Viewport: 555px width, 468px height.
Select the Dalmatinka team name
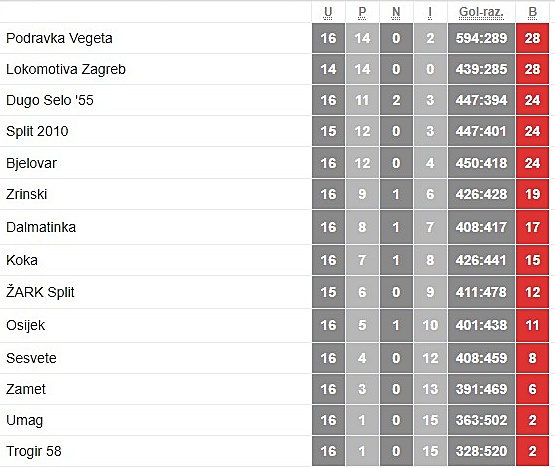point(41,227)
